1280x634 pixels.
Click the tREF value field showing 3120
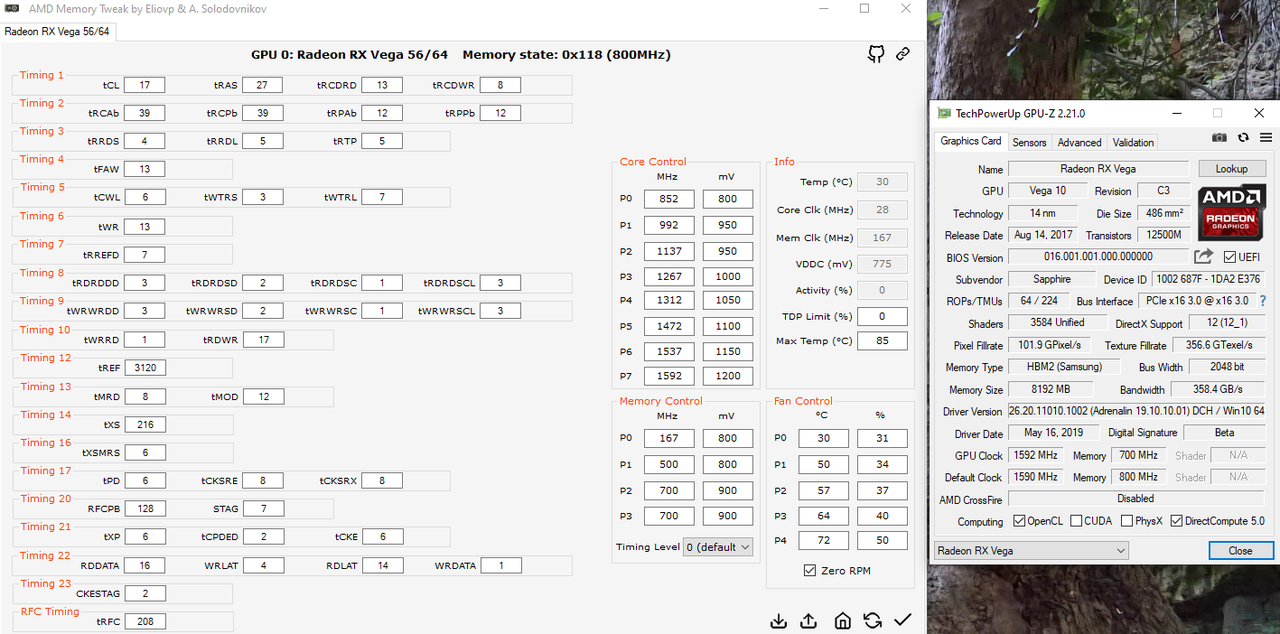pyautogui.click(x=145, y=368)
